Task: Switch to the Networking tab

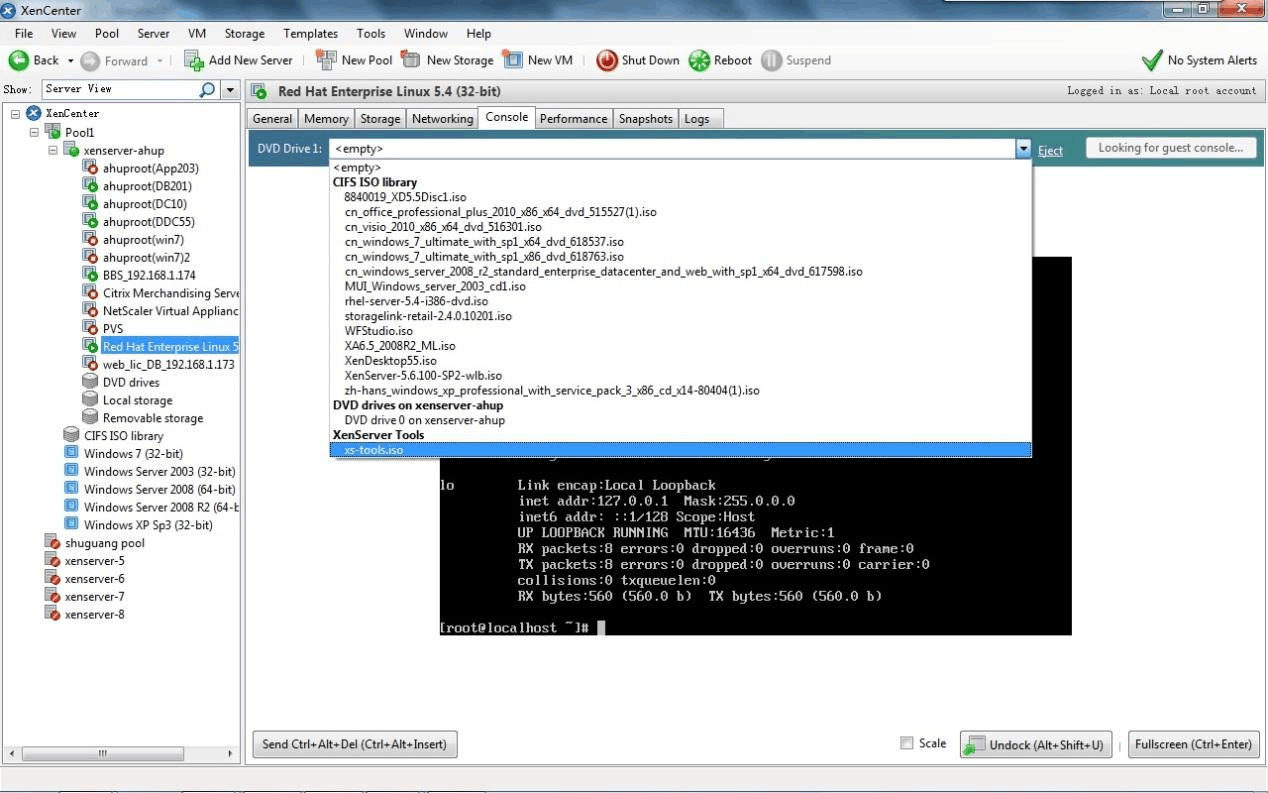Action: [x=442, y=119]
